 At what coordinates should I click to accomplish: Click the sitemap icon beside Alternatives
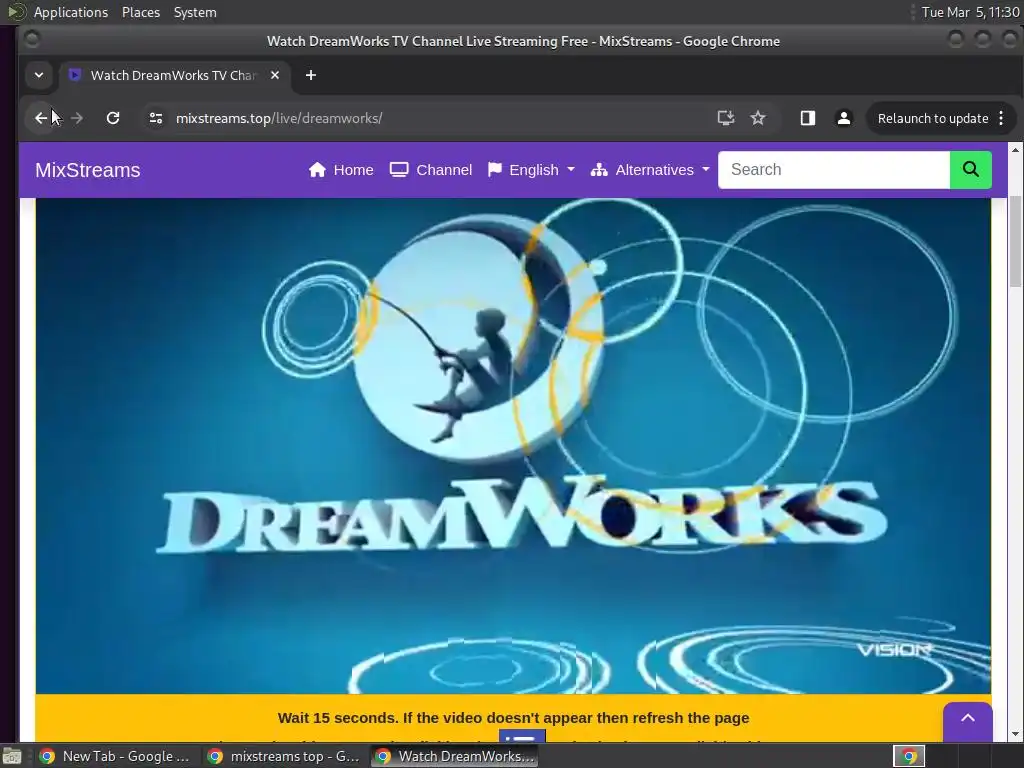599,170
